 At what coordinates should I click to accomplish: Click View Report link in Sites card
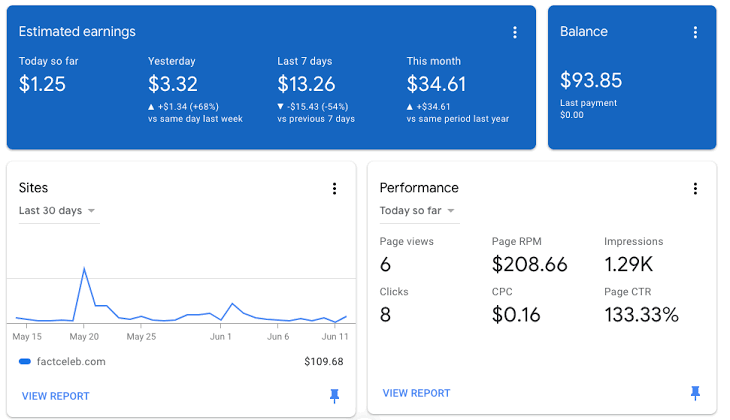point(55,396)
